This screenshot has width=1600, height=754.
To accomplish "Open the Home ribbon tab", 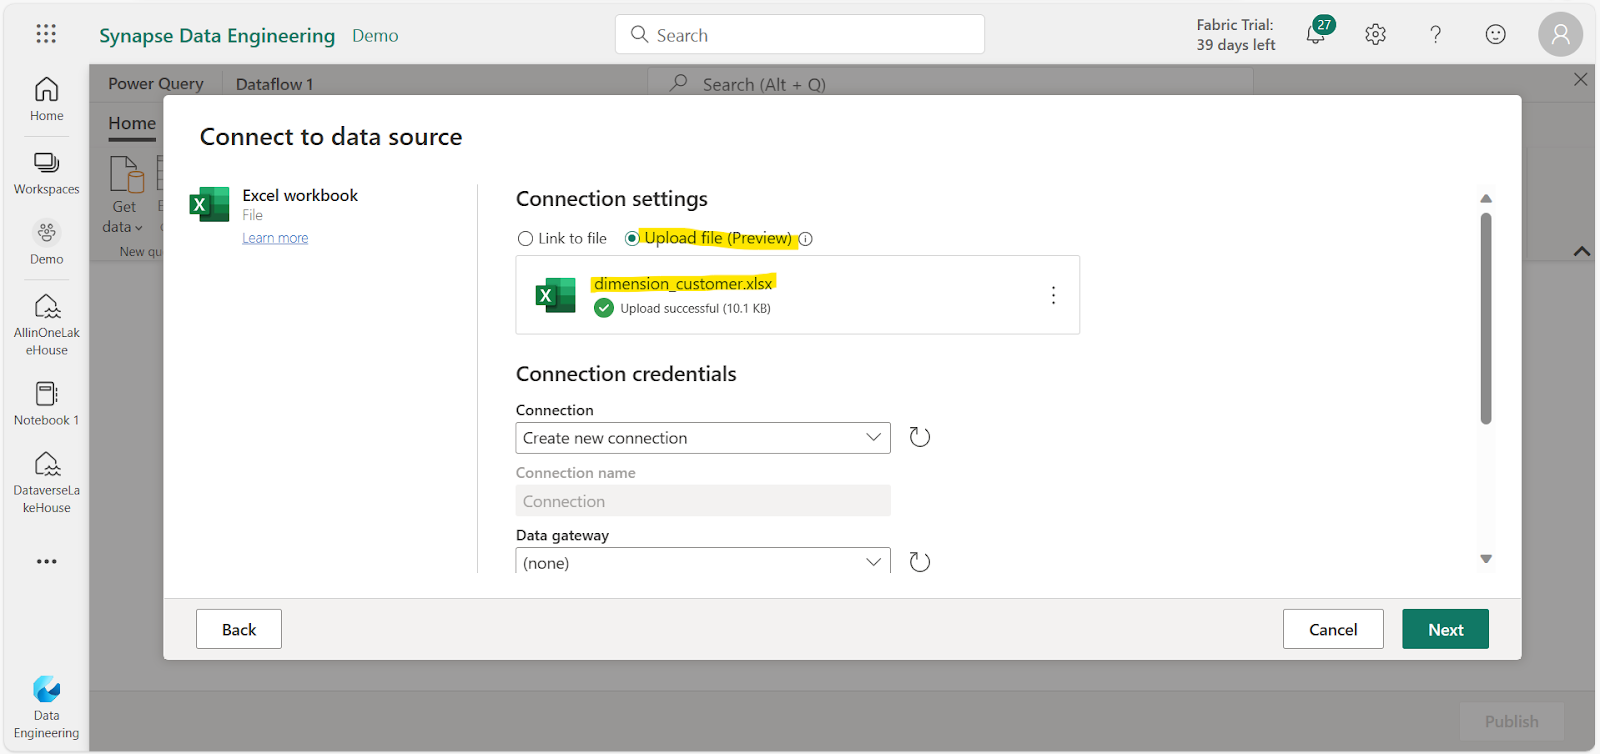I will [132, 124].
